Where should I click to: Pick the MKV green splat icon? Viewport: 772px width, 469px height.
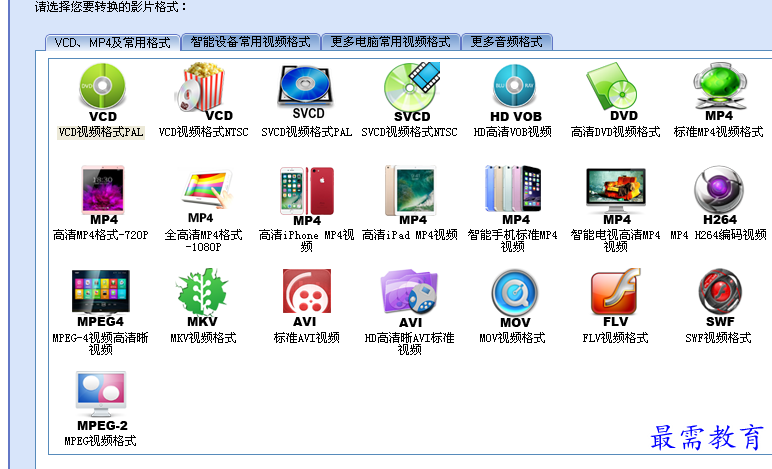tap(202, 298)
